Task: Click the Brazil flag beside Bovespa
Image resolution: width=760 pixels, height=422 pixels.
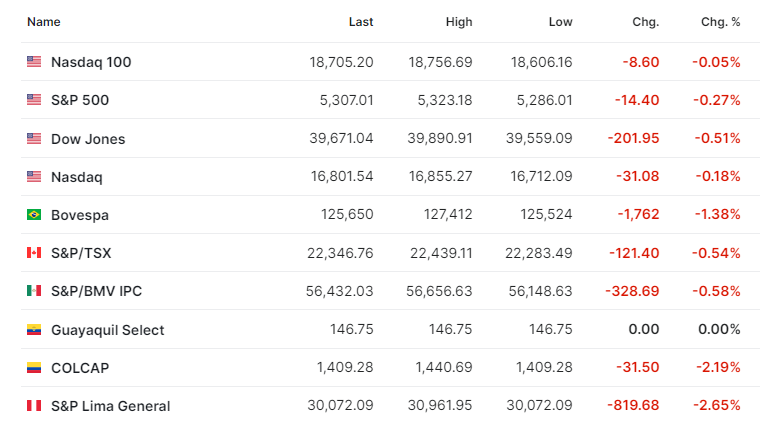Action: 34,215
